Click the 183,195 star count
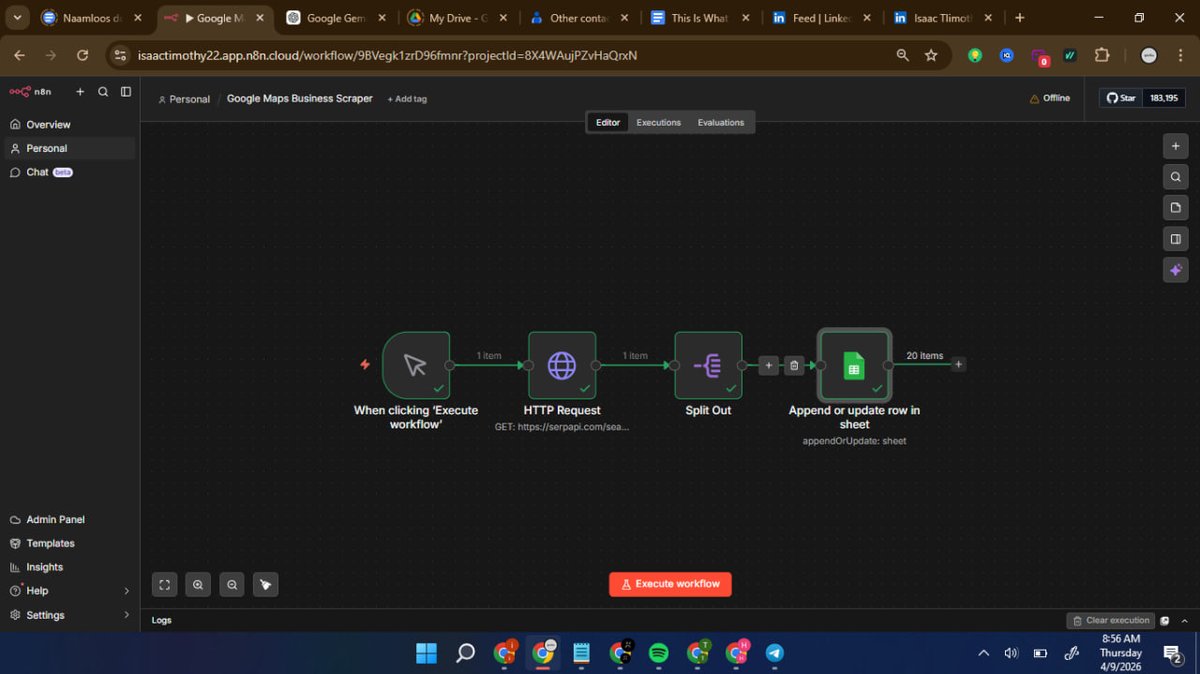 pyautogui.click(x=1164, y=98)
